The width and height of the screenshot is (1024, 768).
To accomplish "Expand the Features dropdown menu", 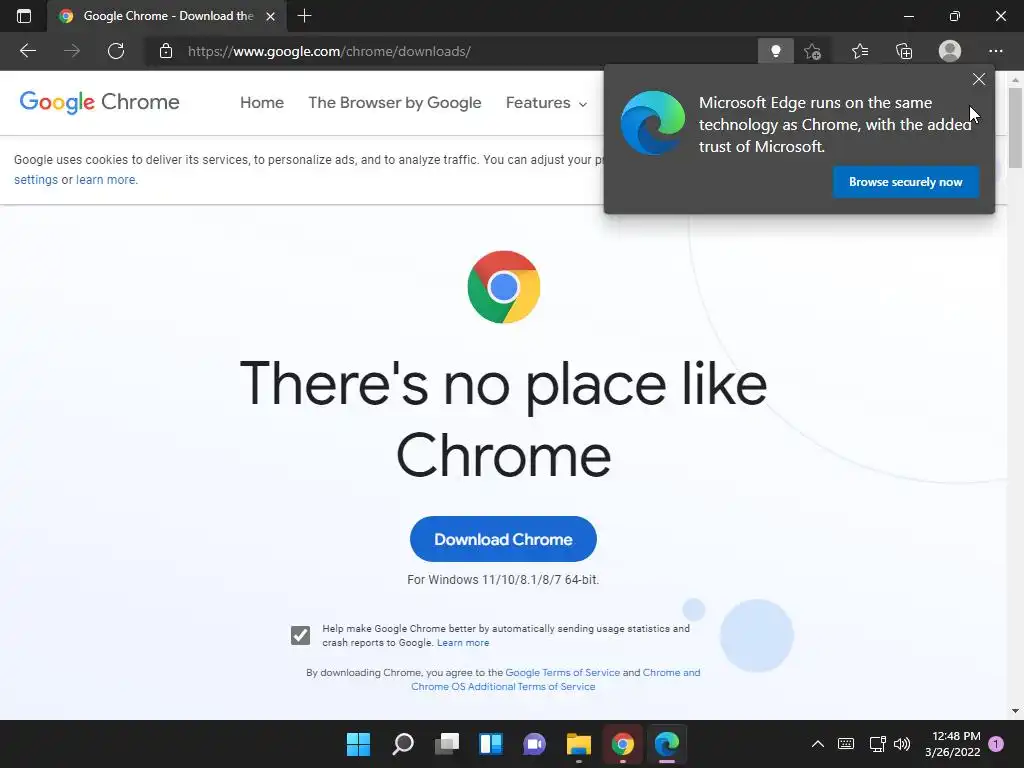I will (546, 103).
